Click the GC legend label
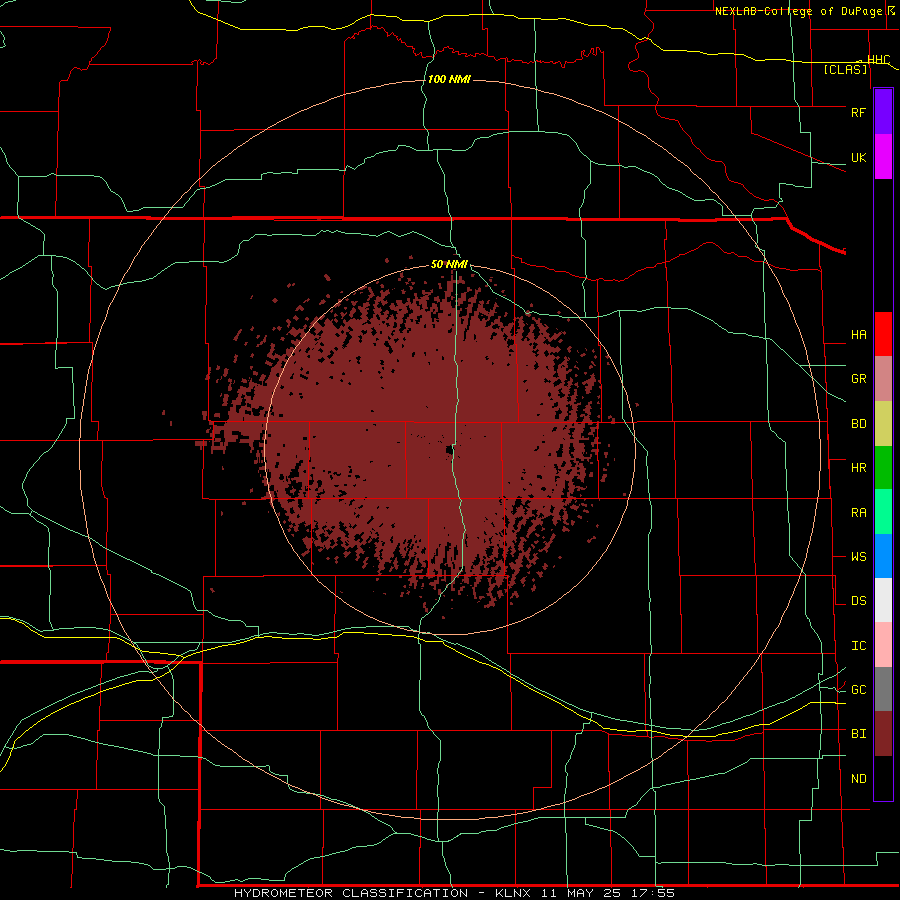Image resolution: width=900 pixels, height=900 pixels. point(858,690)
